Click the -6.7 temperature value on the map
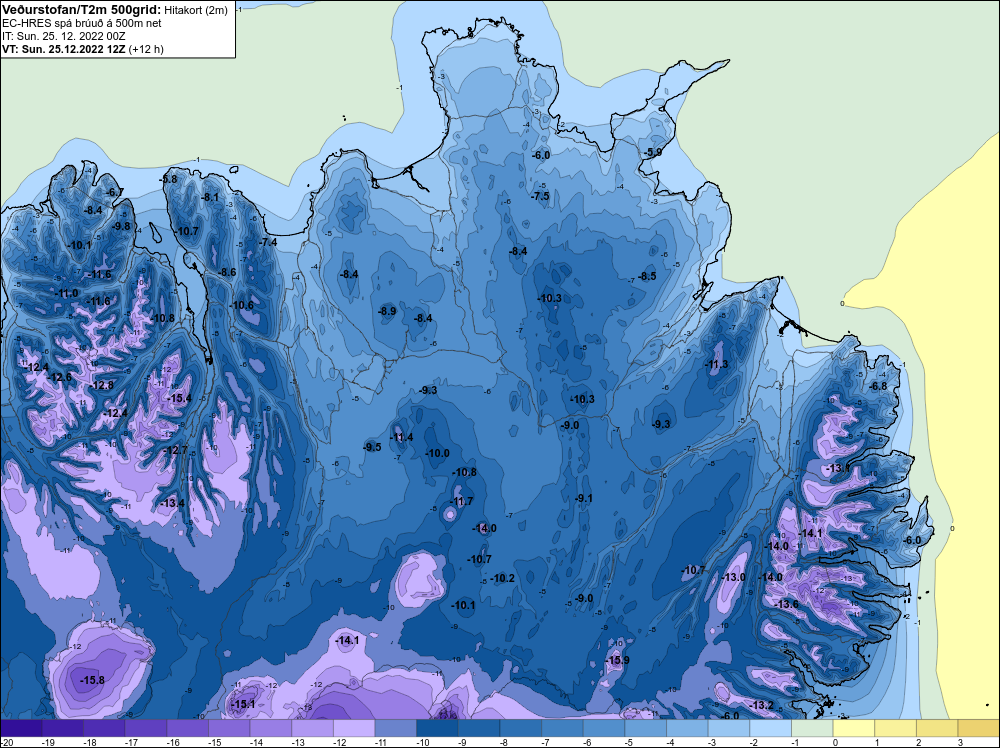The width and height of the screenshot is (1000, 748). click(115, 192)
